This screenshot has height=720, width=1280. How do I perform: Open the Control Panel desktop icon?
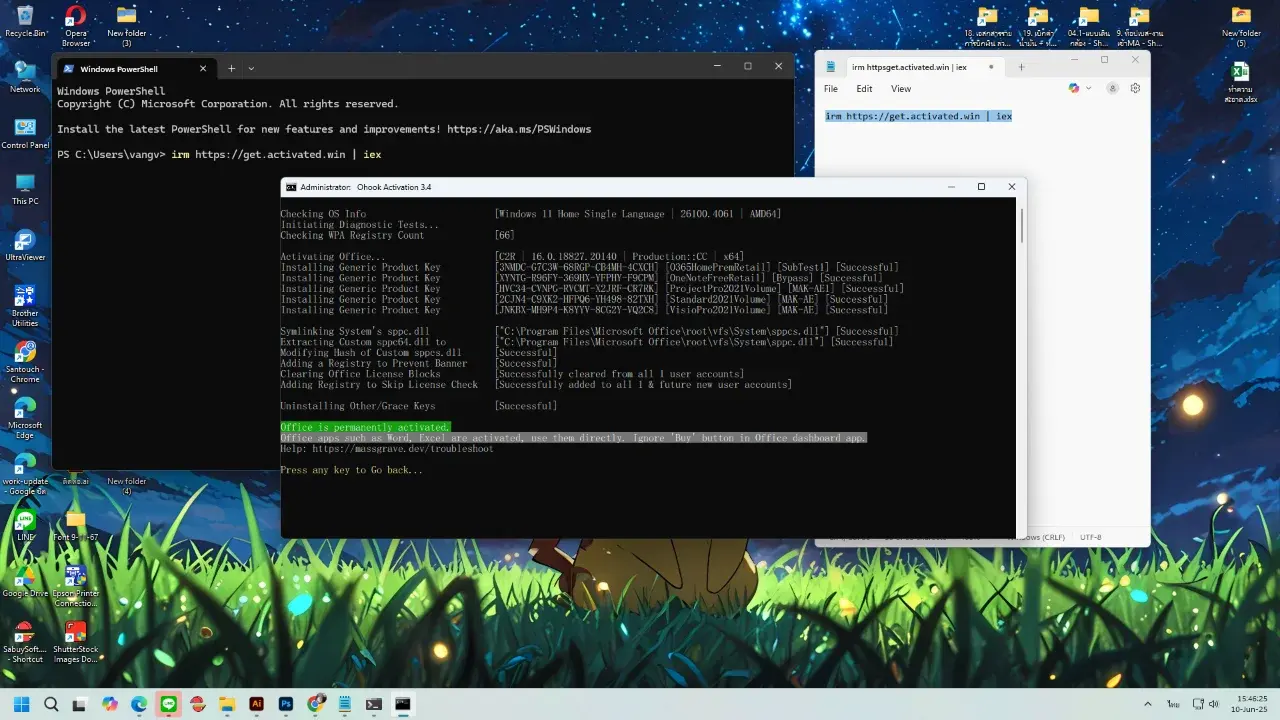[x=25, y=133]
